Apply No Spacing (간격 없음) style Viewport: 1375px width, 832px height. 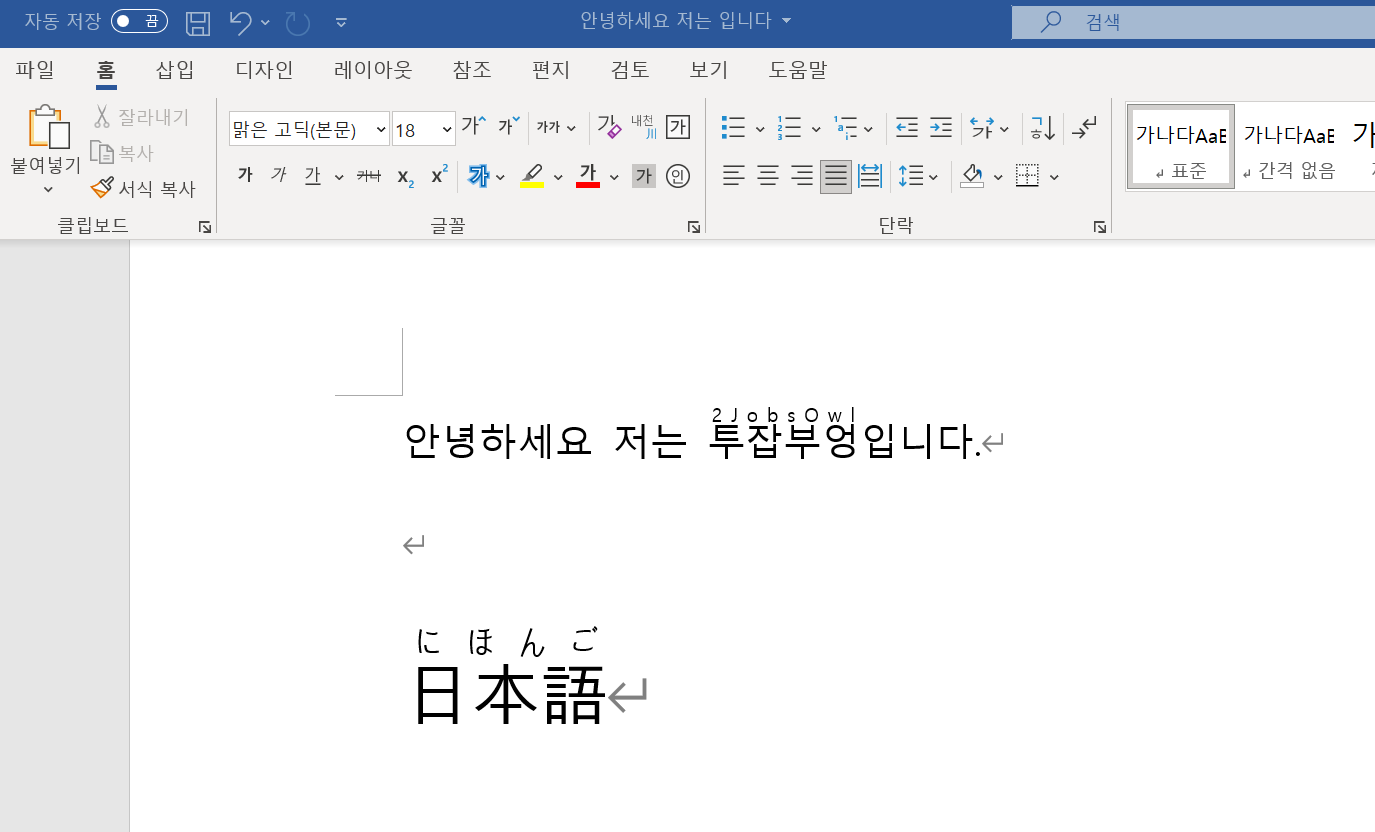(1289, 147)
